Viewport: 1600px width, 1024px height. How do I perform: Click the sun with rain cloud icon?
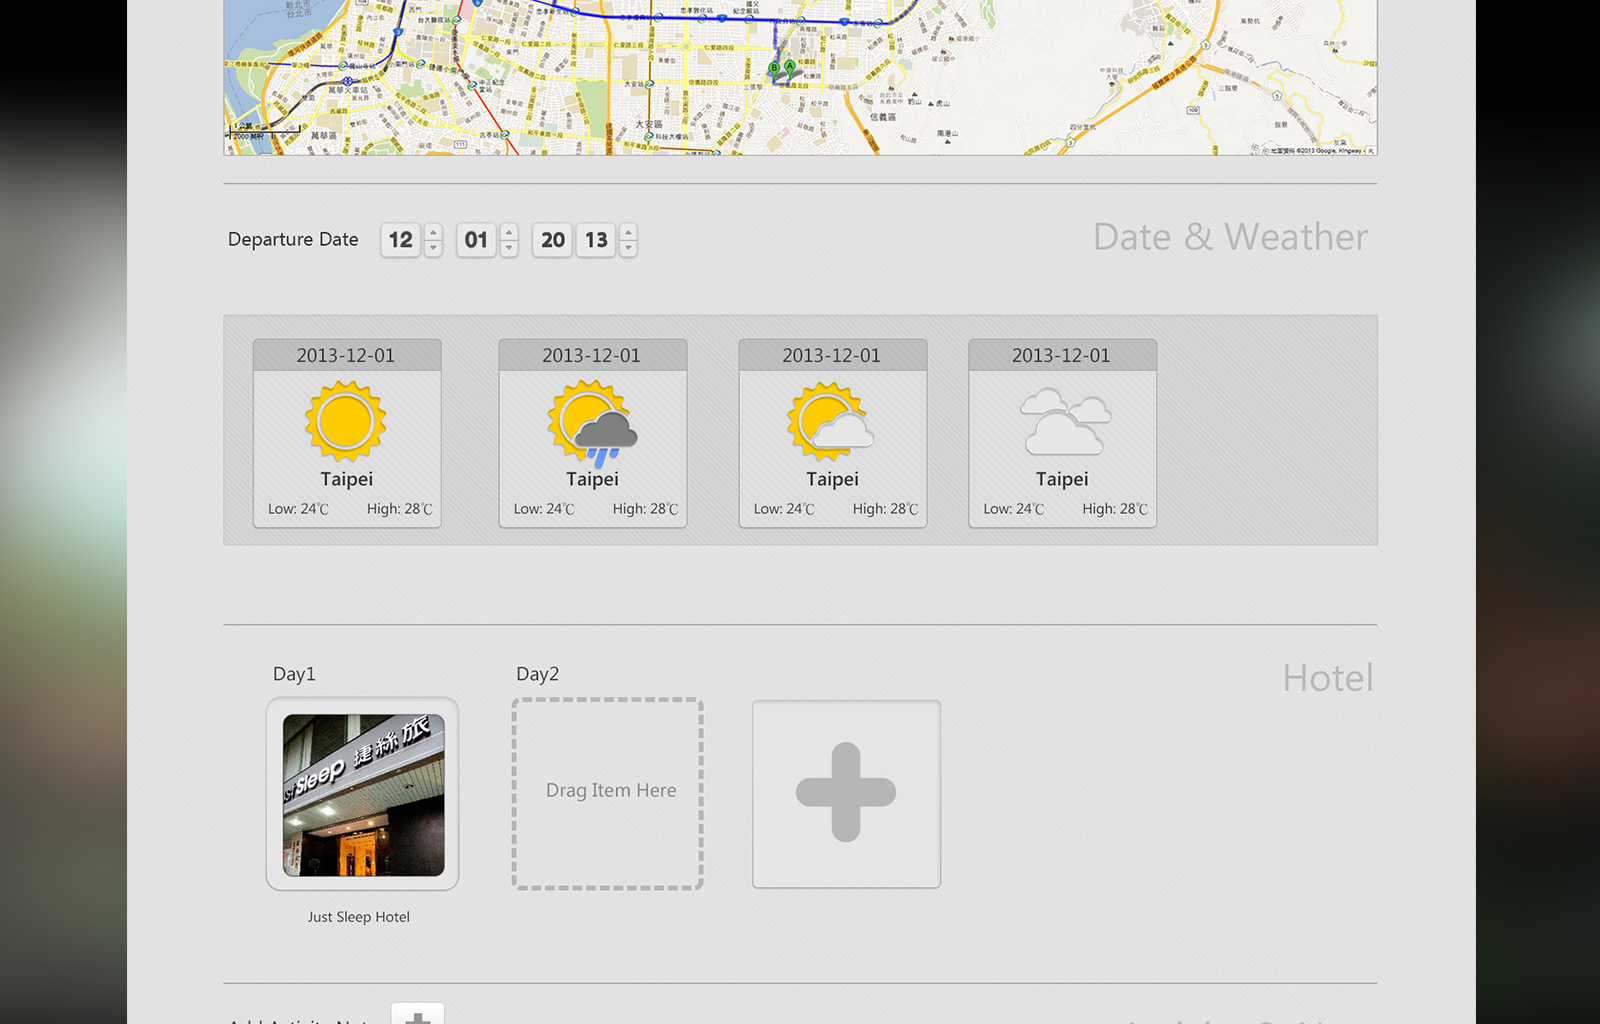pos(592,424)
